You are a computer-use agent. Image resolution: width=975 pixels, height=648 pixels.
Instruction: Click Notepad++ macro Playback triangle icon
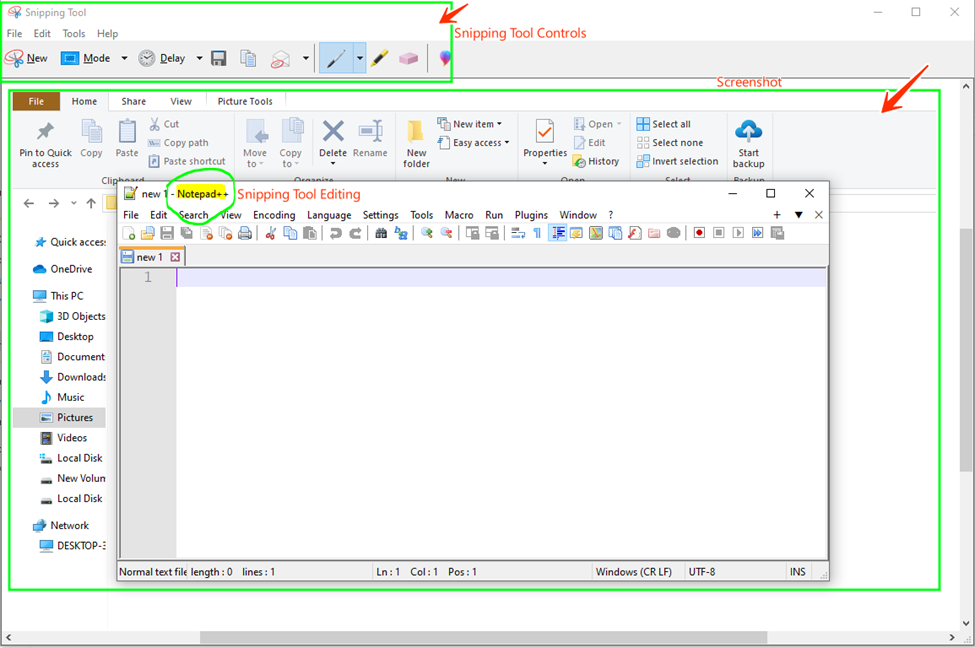(x=738, y=233)
